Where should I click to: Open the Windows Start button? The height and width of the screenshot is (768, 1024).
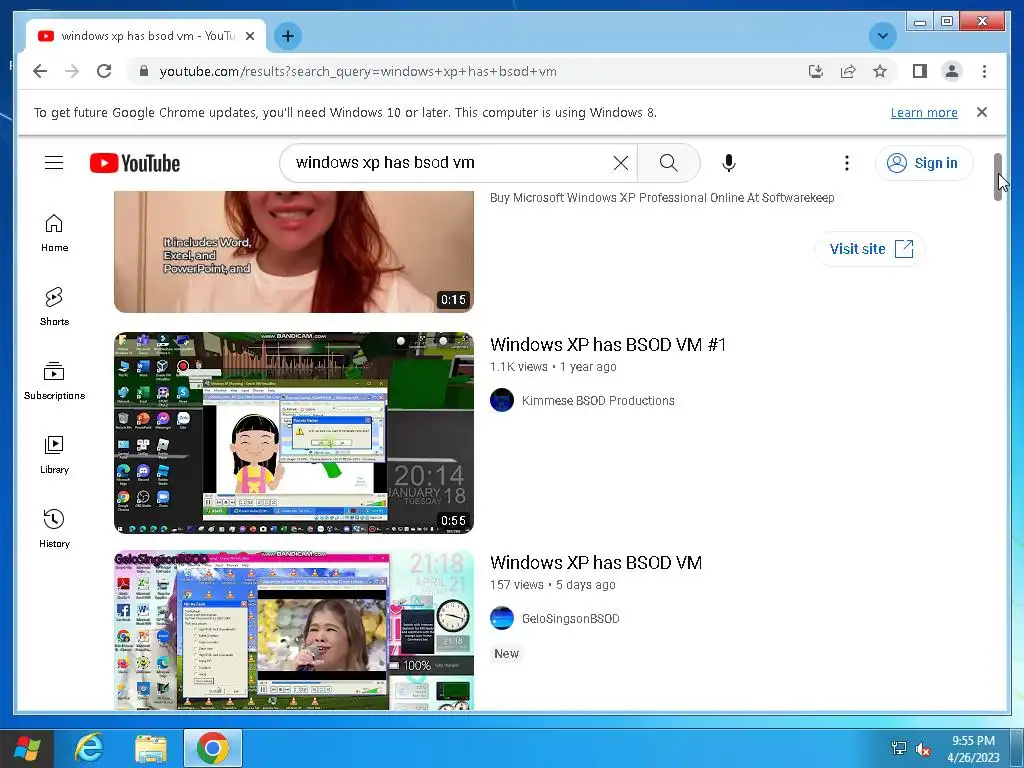(26, 749)
